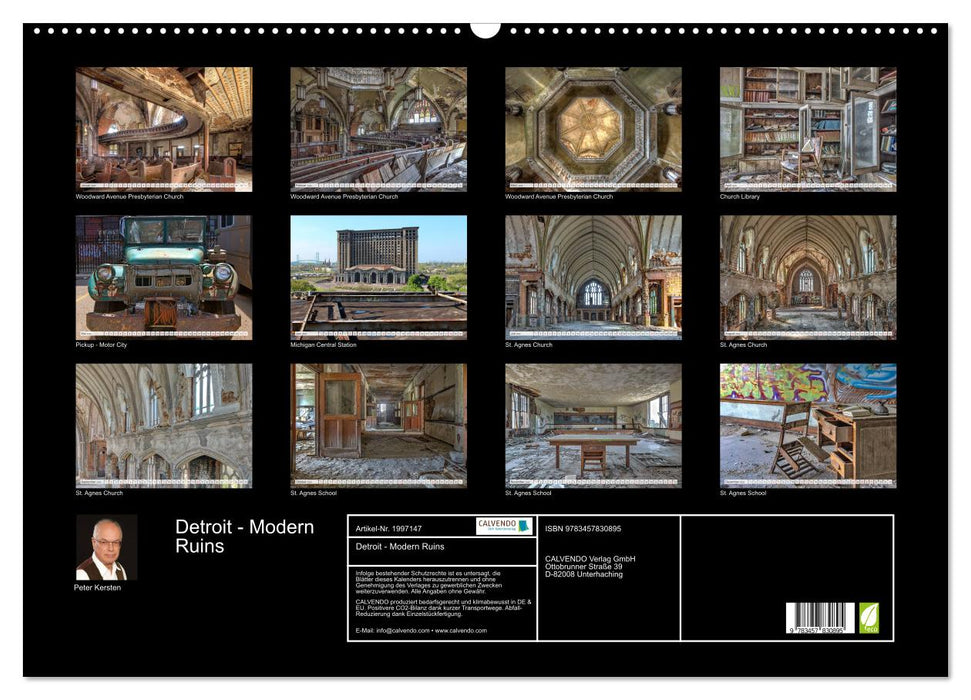The height and width of the screenshot is (700, 971).
Task: Click Peter Kersten's author portrait
Action: pyautogui.click(x=105, y=548)
